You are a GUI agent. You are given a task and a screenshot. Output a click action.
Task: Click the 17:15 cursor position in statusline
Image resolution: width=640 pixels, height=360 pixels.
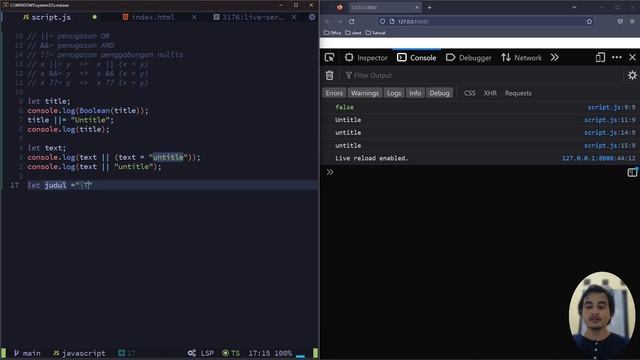259,353
